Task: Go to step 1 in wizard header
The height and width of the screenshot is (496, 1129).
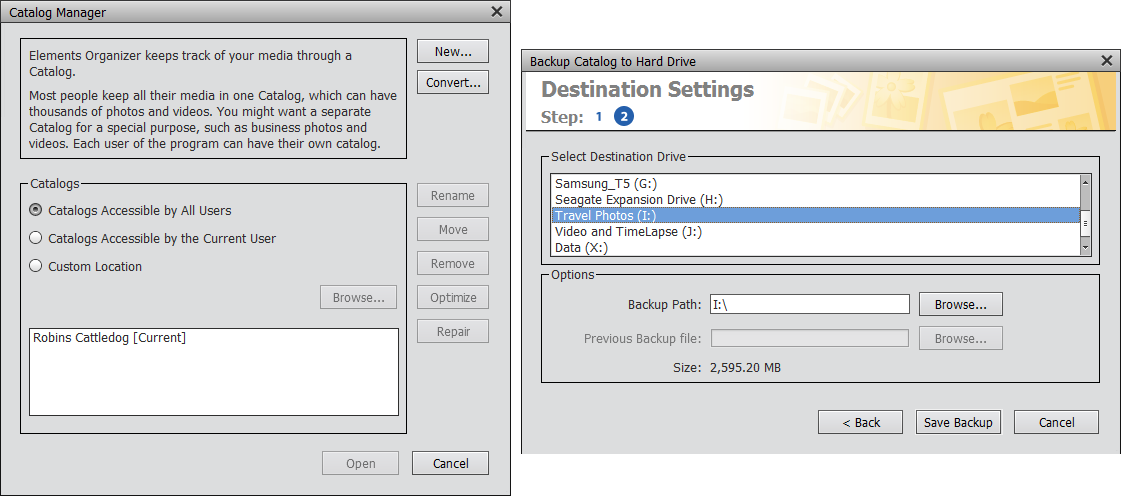Action: [x=598, y=117]
